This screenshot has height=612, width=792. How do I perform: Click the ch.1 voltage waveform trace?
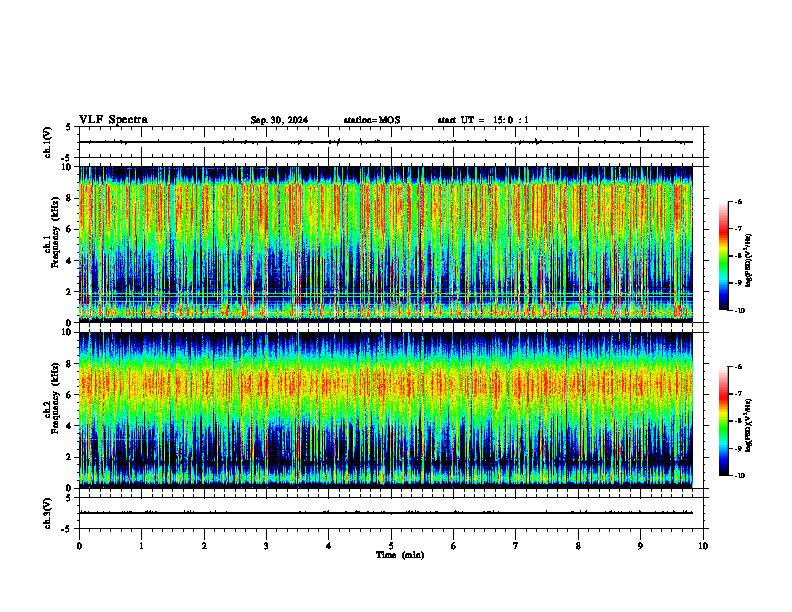point(386,142)
